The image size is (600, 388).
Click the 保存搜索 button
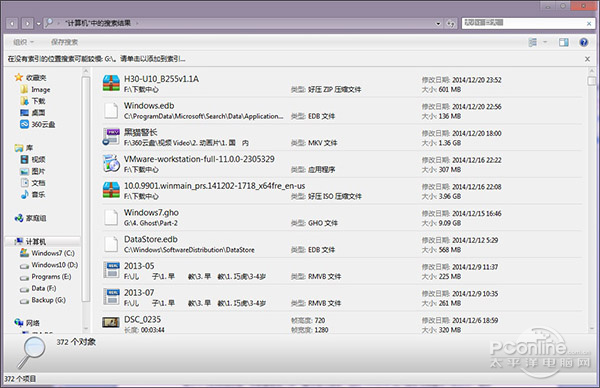tap(64, 42)
